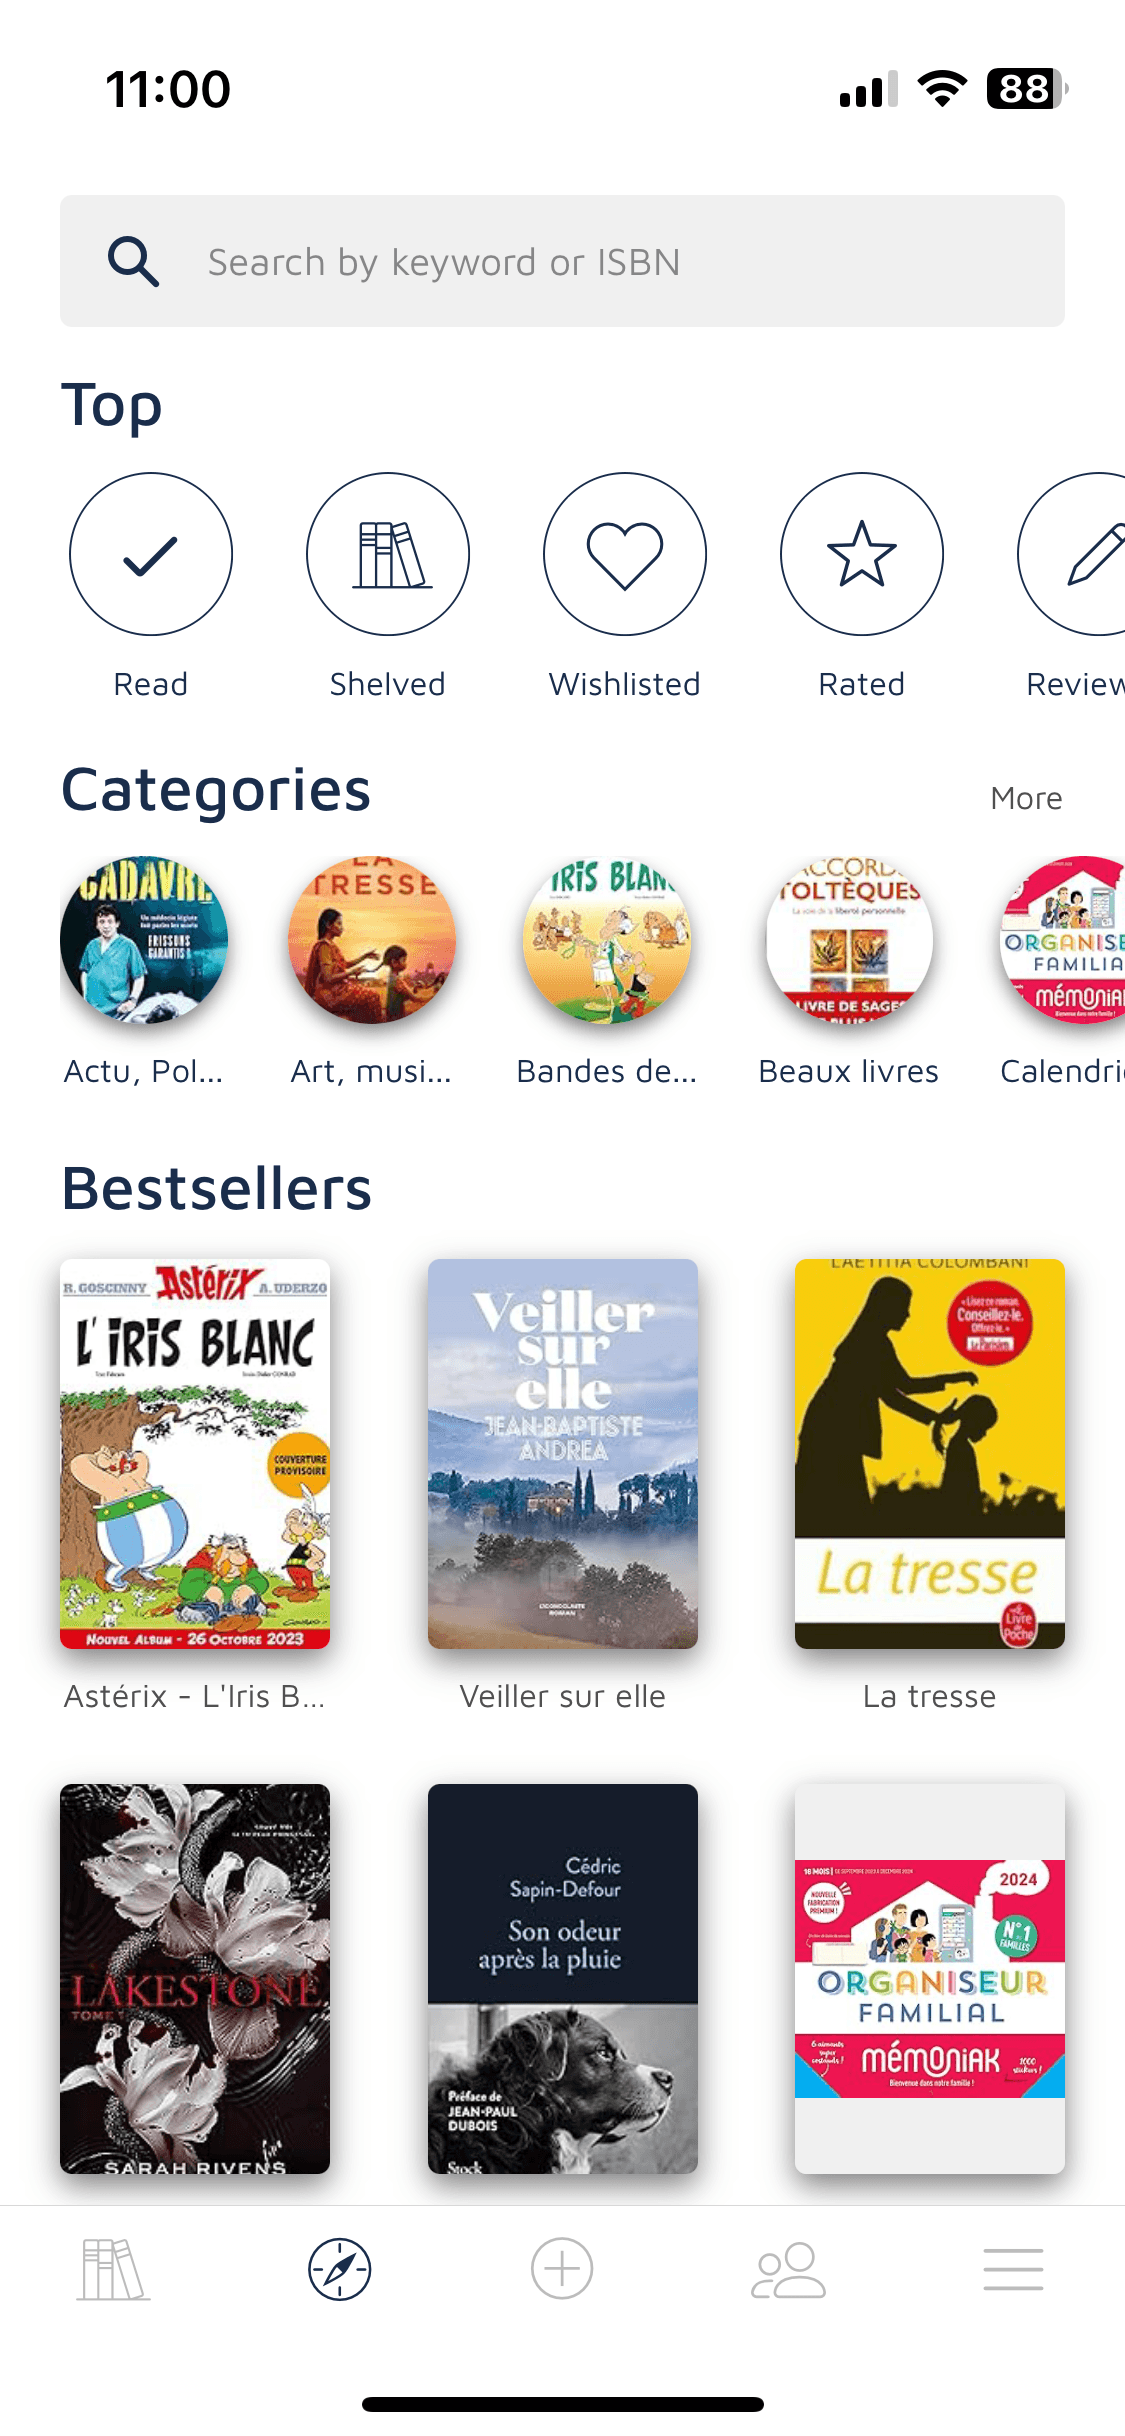Open the hamburger menu icon
This screenshot has height=2436, width=1125.
click(x=1013, y=2269)
